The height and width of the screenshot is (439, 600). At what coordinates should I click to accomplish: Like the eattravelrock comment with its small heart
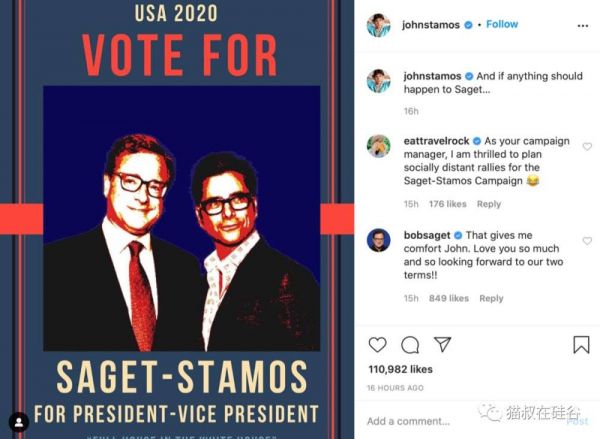pos(587,147)
